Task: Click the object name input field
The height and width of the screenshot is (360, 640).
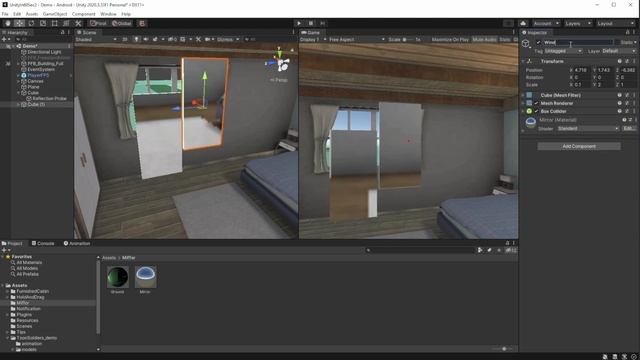Action: (x=578, y=42)
